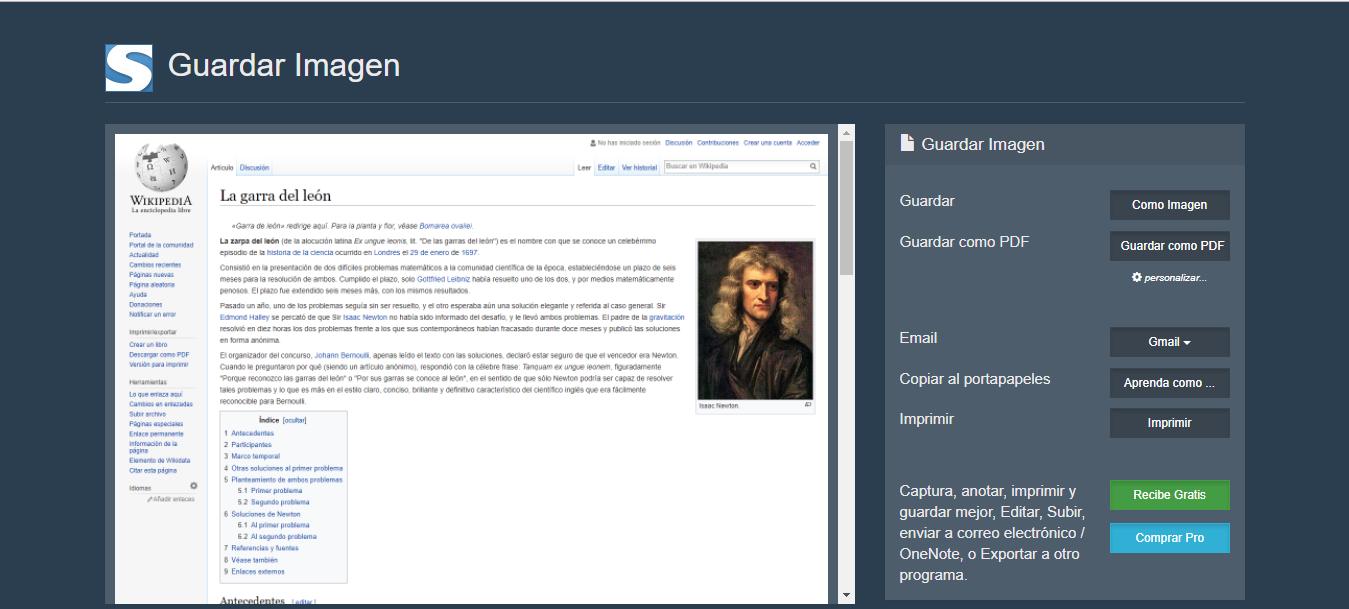1349x609 pixels.
Task: Click the Isaac Newton portrait thumbnail
Action: 755,321
